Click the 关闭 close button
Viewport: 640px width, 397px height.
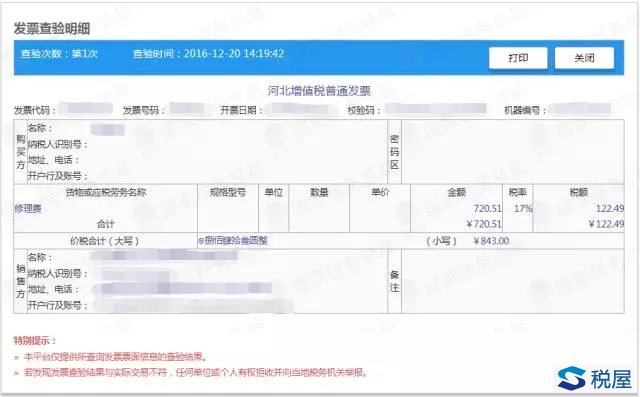(584, 58)
